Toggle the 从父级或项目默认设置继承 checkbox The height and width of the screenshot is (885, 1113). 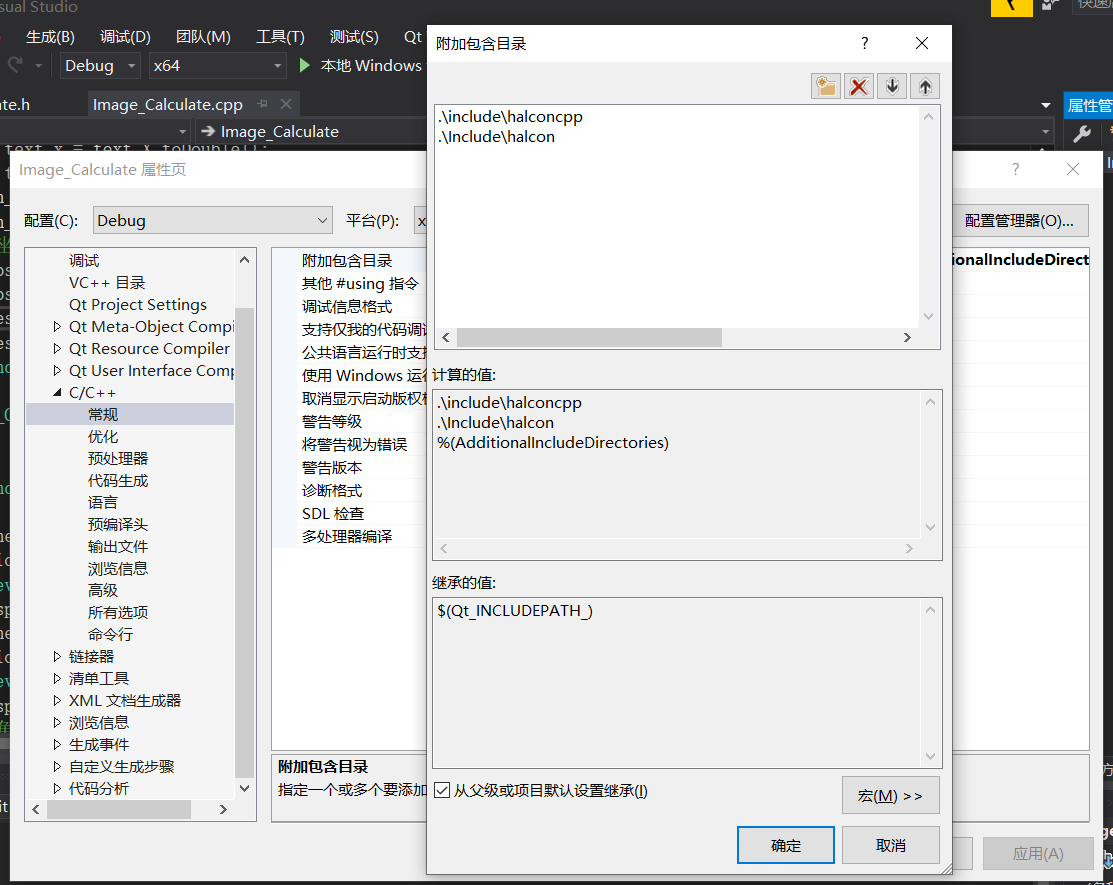pyautogui.click(x=441, y=790)
